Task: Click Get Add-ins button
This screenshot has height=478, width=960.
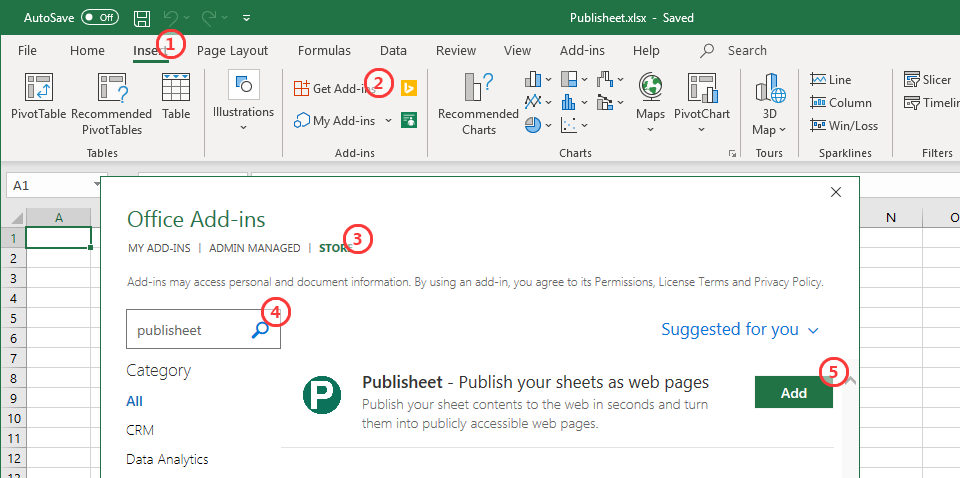Action: point(334,89)
